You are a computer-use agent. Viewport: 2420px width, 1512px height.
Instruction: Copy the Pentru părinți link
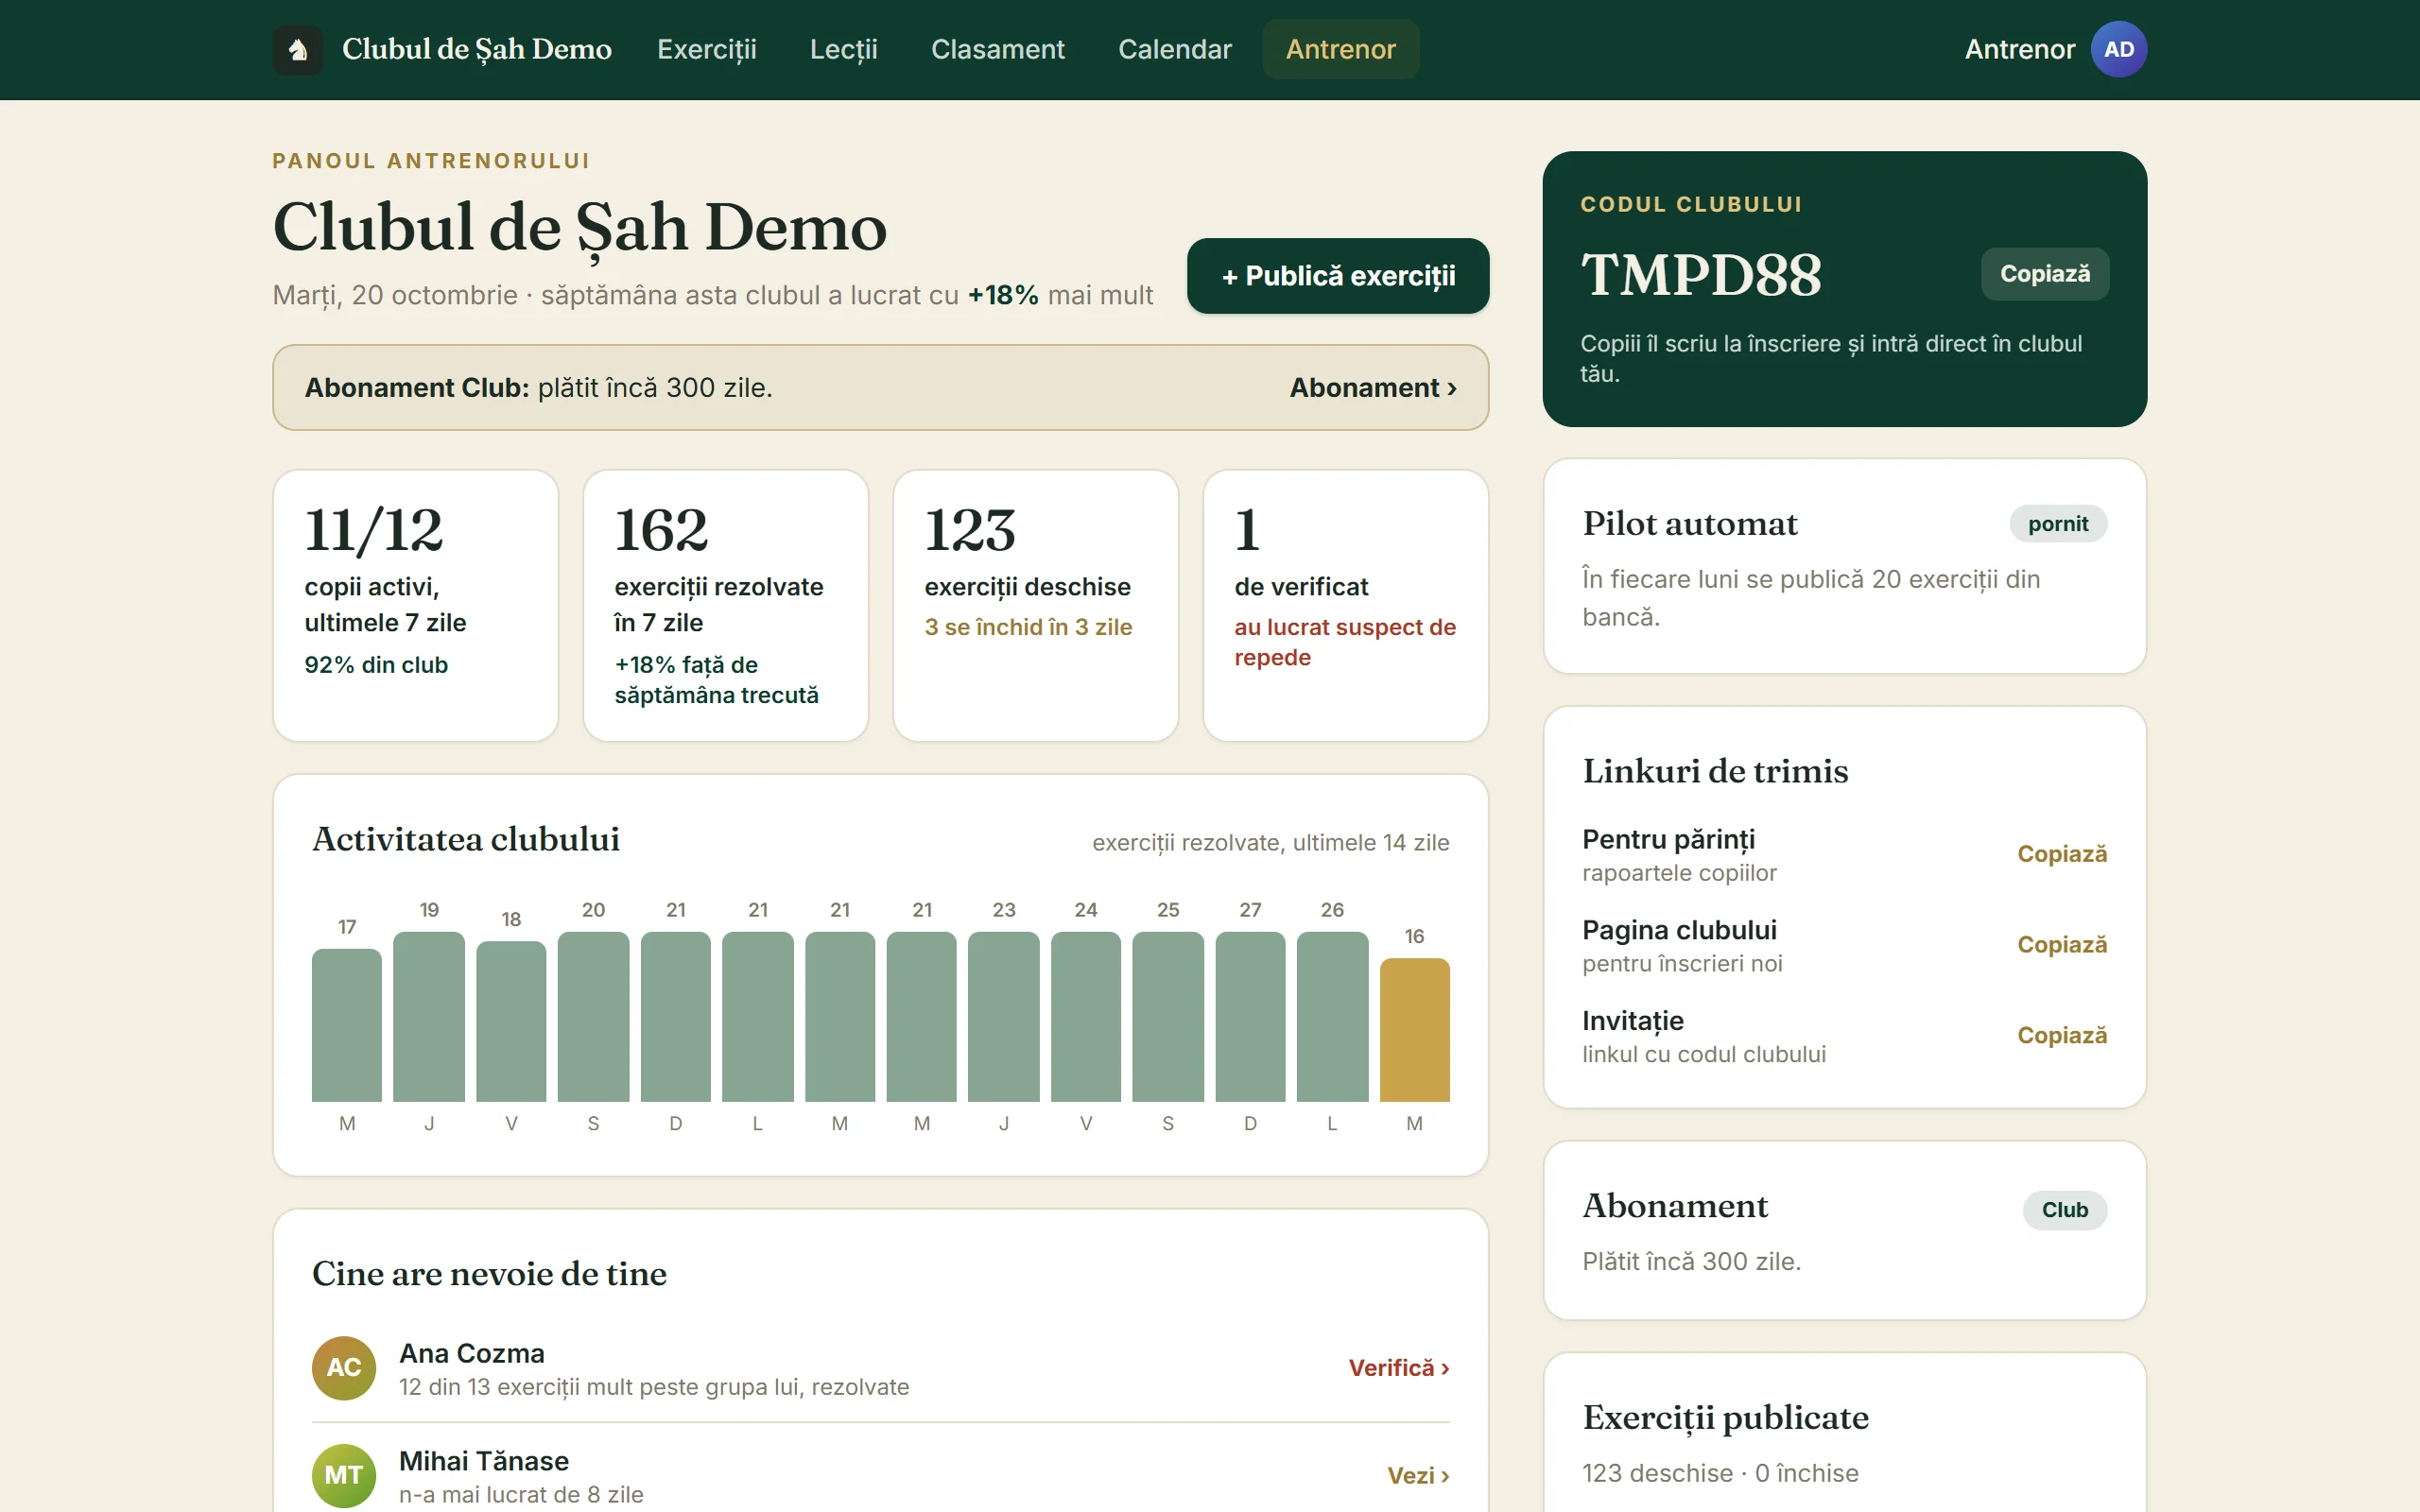click(2061, 854)
